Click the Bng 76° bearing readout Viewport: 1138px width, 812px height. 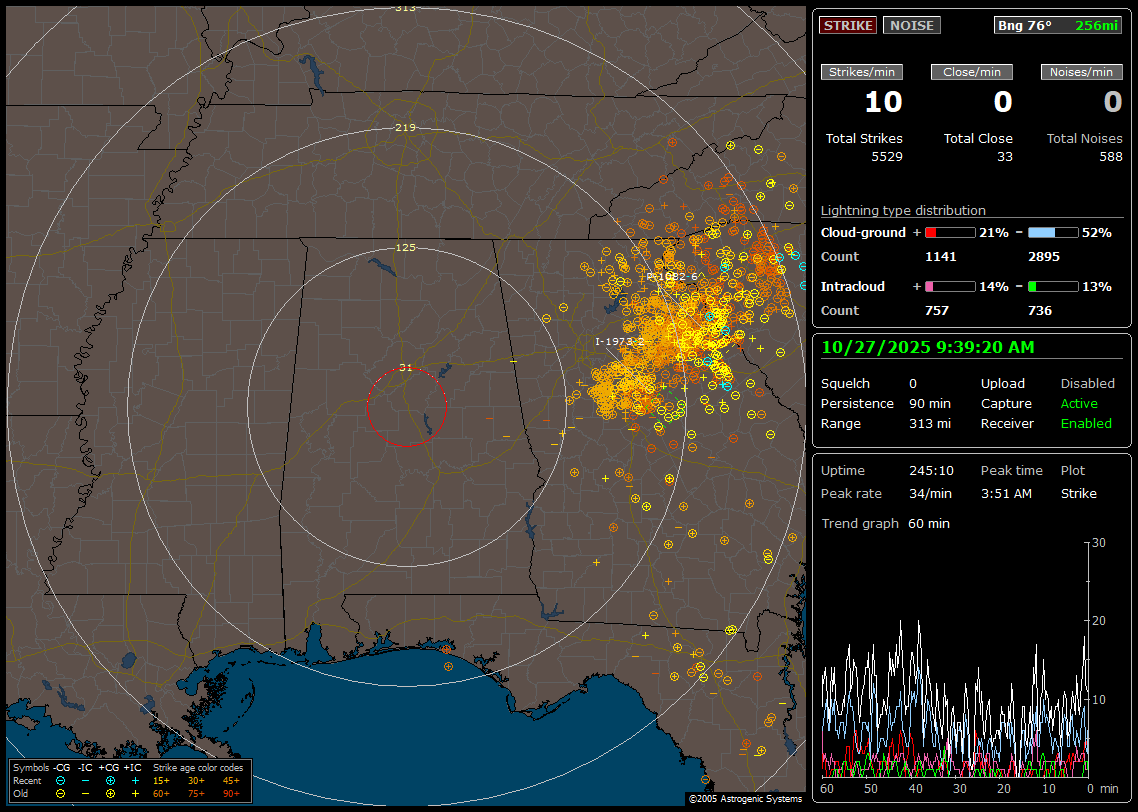(x=1025, y=26)
